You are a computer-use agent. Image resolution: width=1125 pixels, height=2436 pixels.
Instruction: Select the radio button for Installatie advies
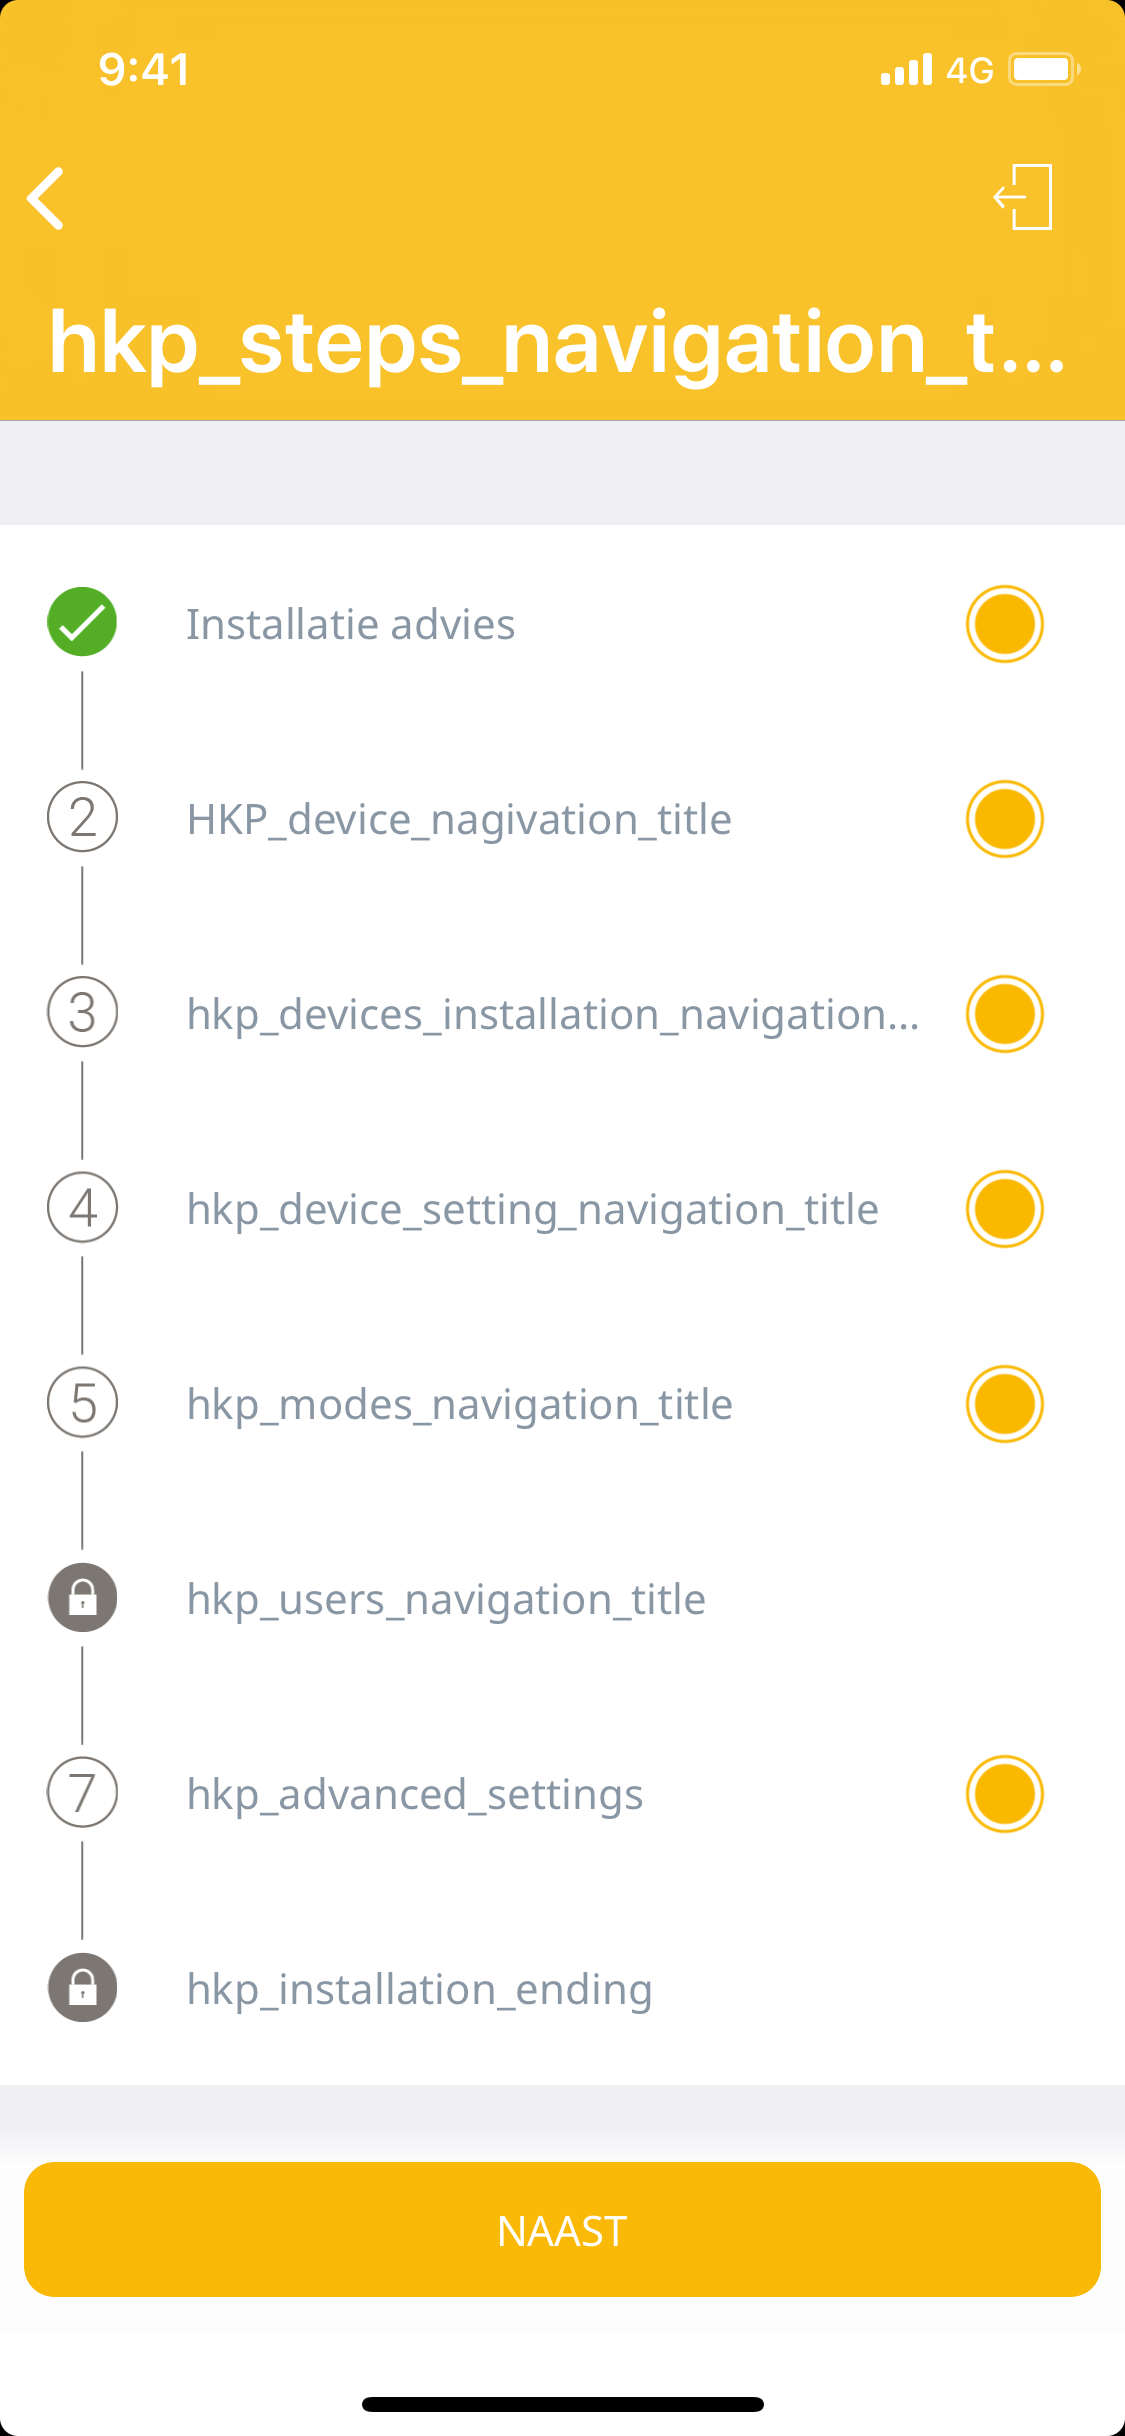tap(1004, 624)
